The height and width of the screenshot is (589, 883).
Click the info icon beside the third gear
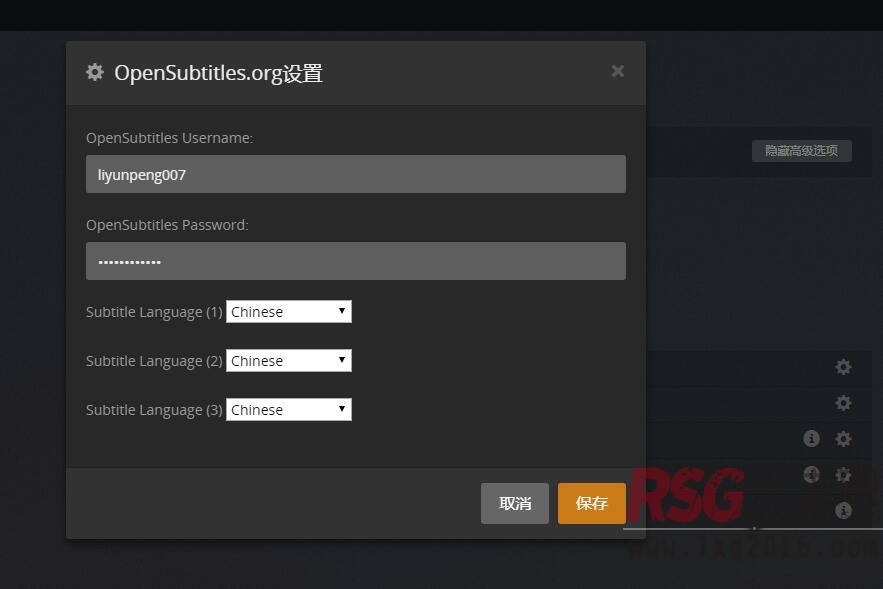[x=811, y=439]
